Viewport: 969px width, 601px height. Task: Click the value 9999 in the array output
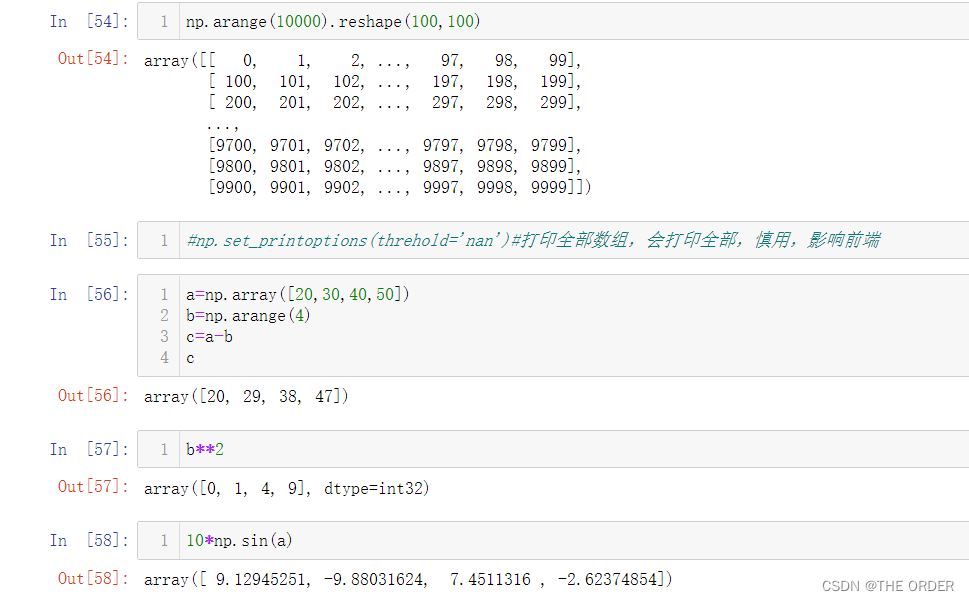point(549,187)
